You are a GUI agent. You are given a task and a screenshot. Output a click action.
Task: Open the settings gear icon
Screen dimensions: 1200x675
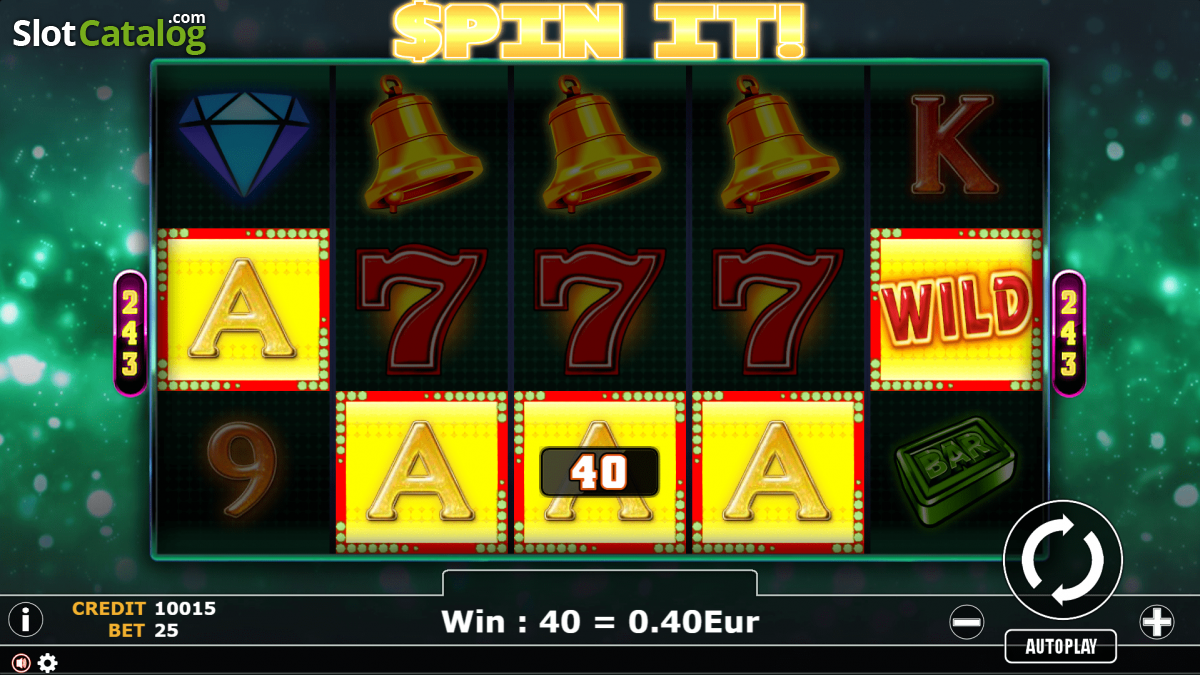47,662
